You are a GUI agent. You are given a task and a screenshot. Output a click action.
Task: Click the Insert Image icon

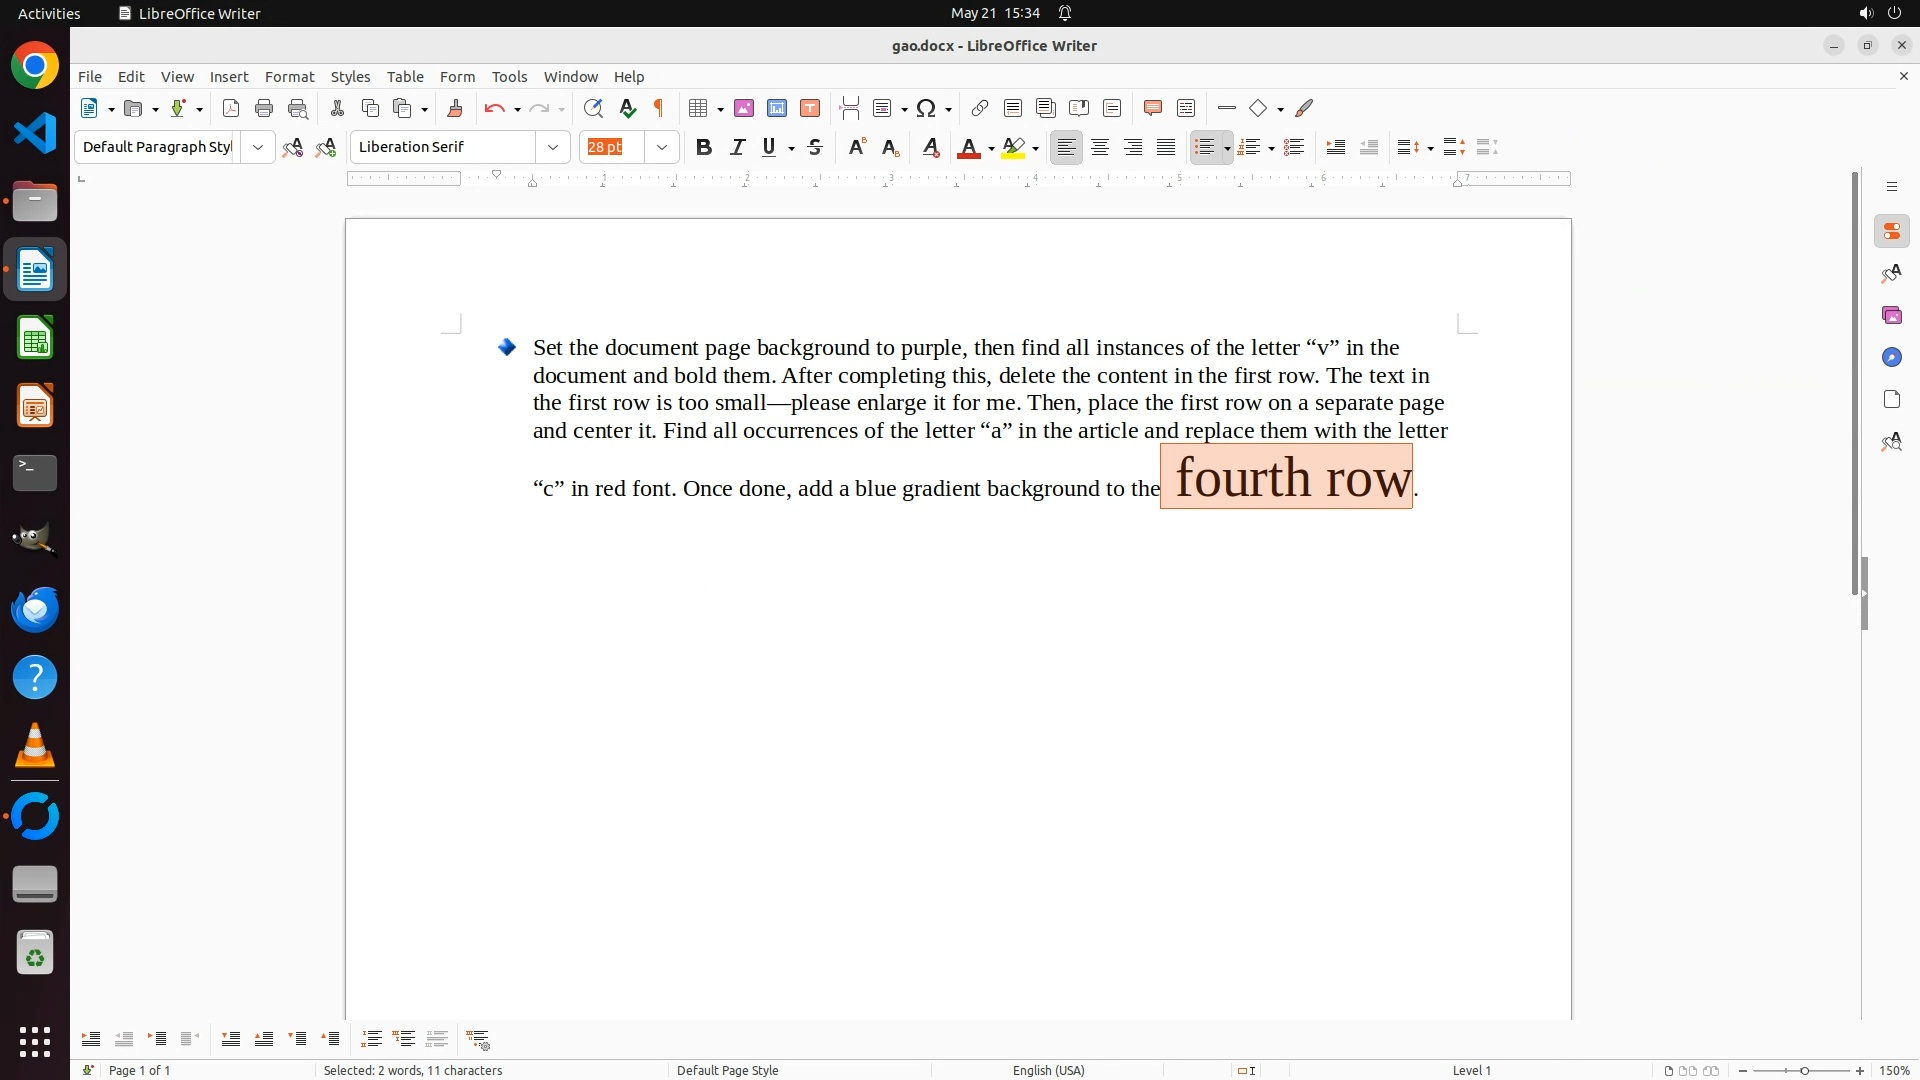(x=744, y=108)
